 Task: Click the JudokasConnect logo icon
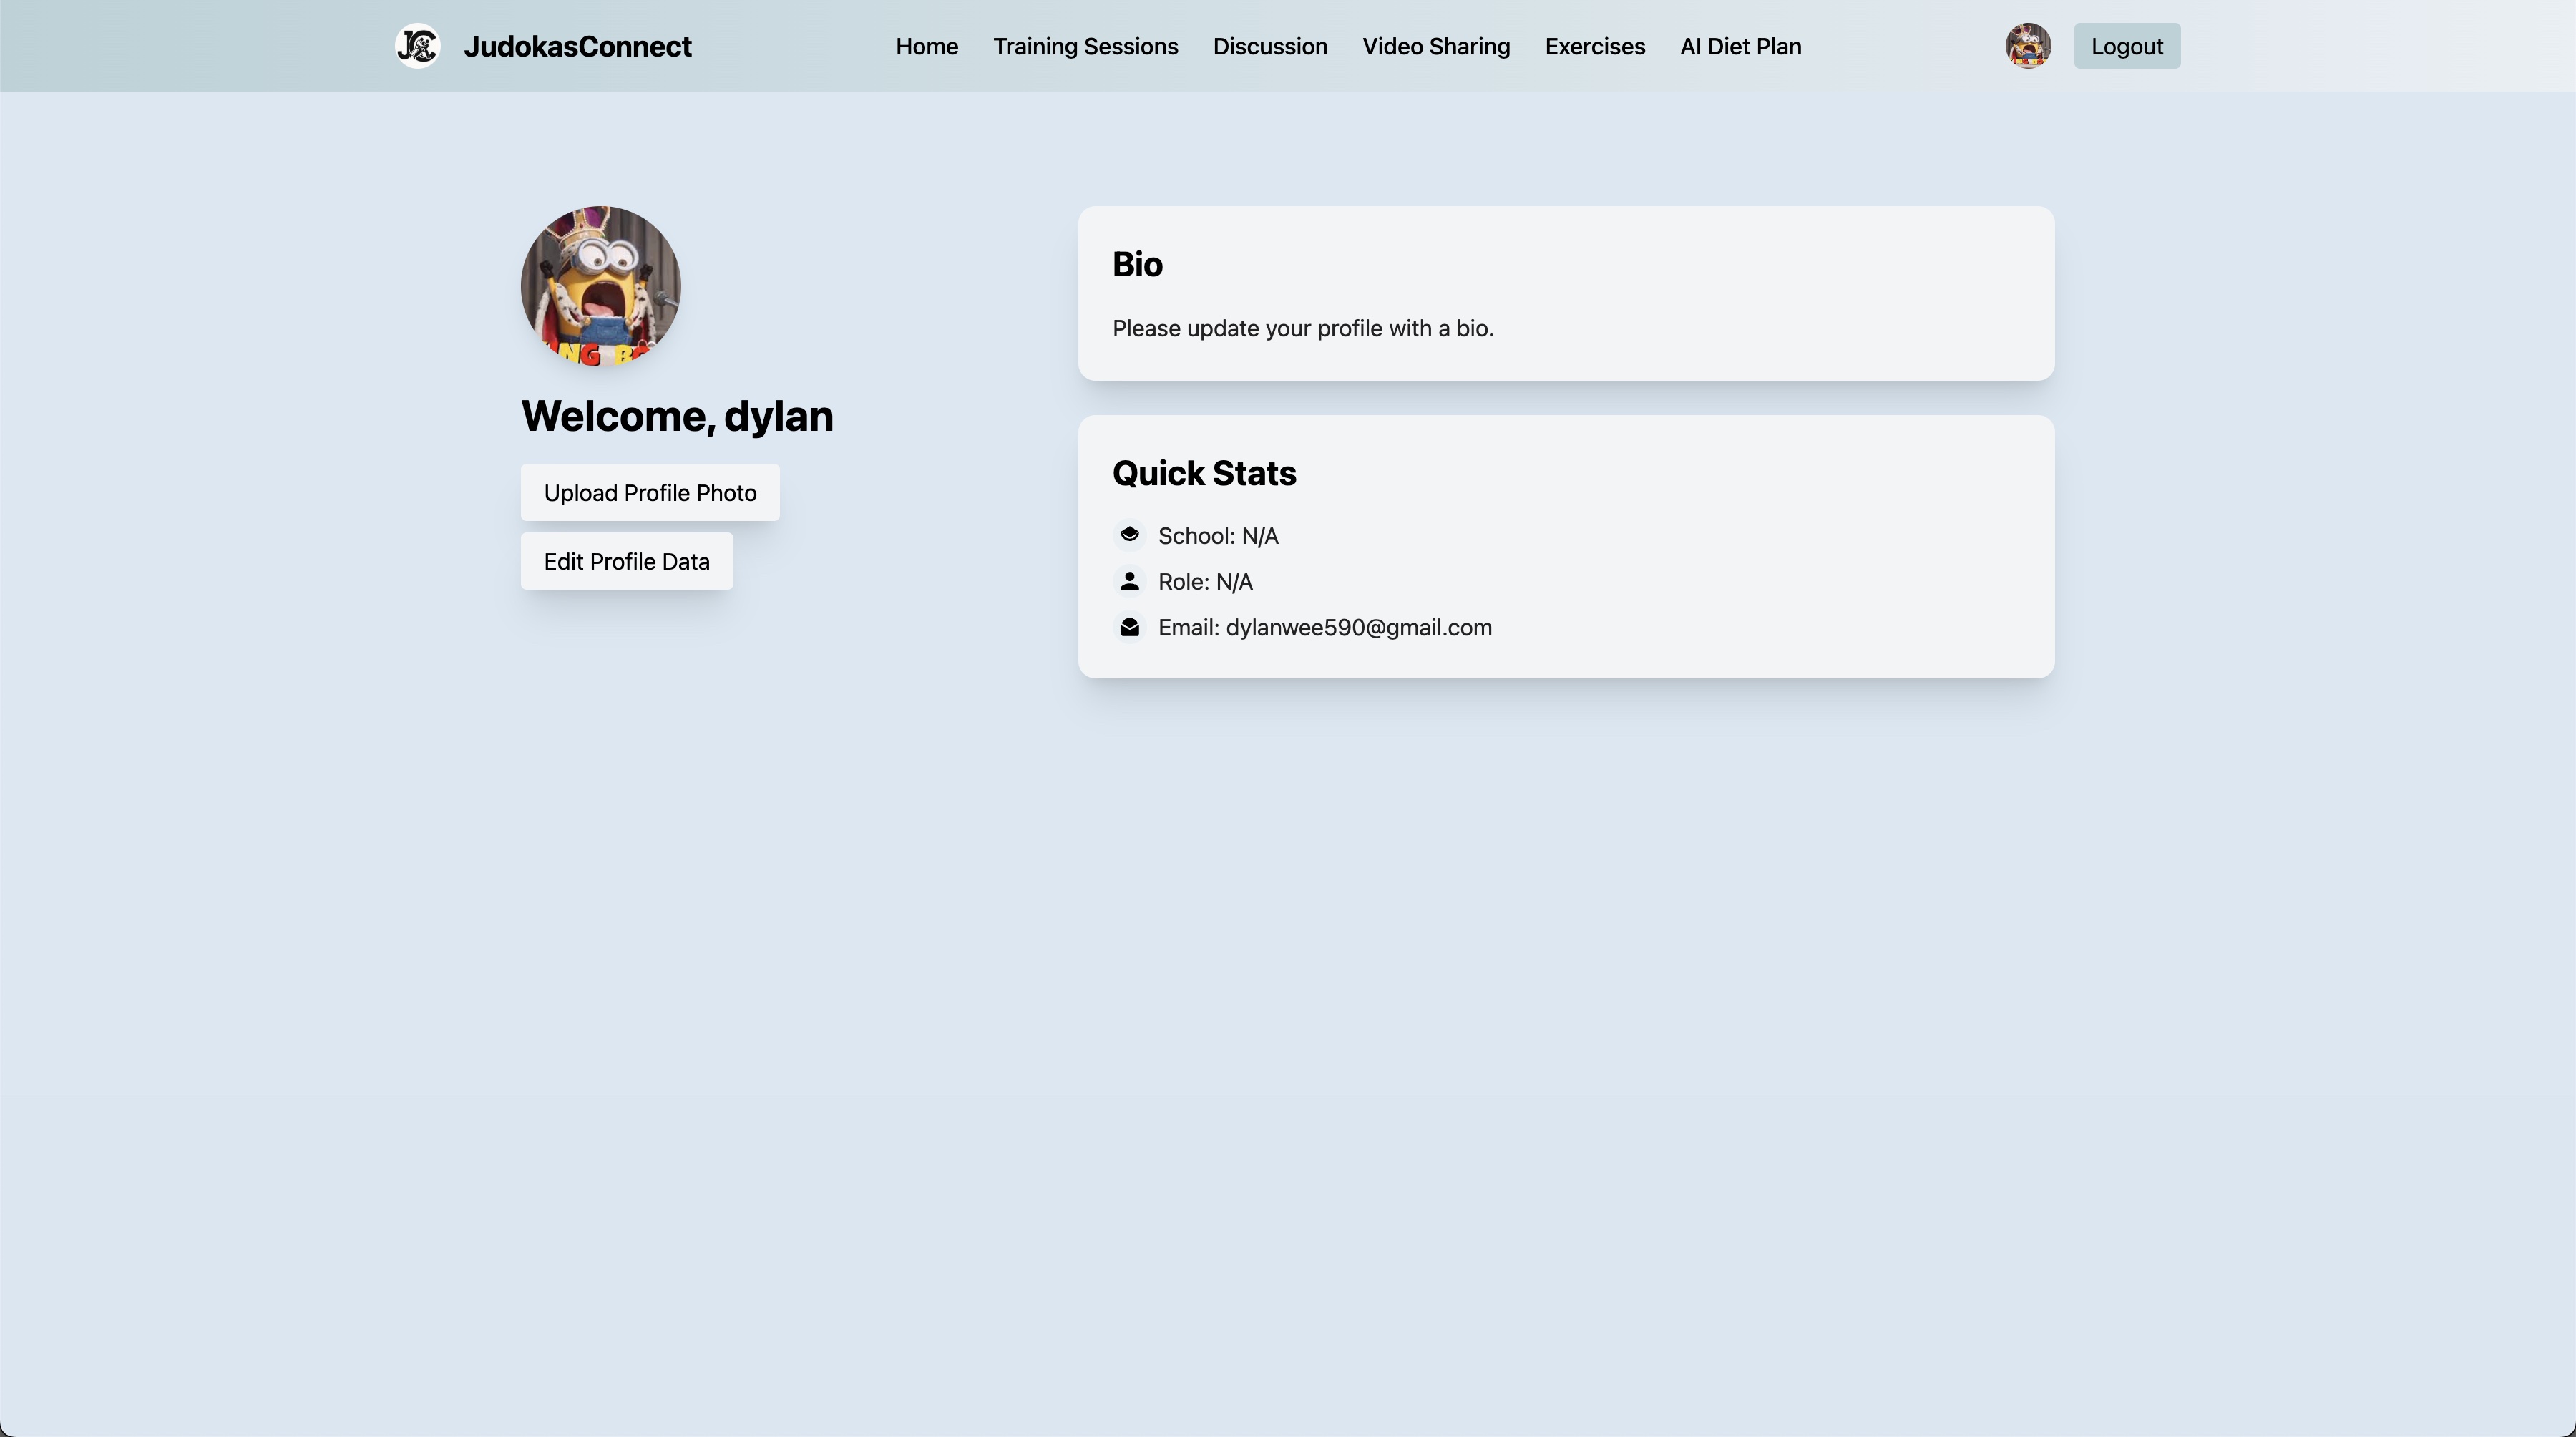417,46
